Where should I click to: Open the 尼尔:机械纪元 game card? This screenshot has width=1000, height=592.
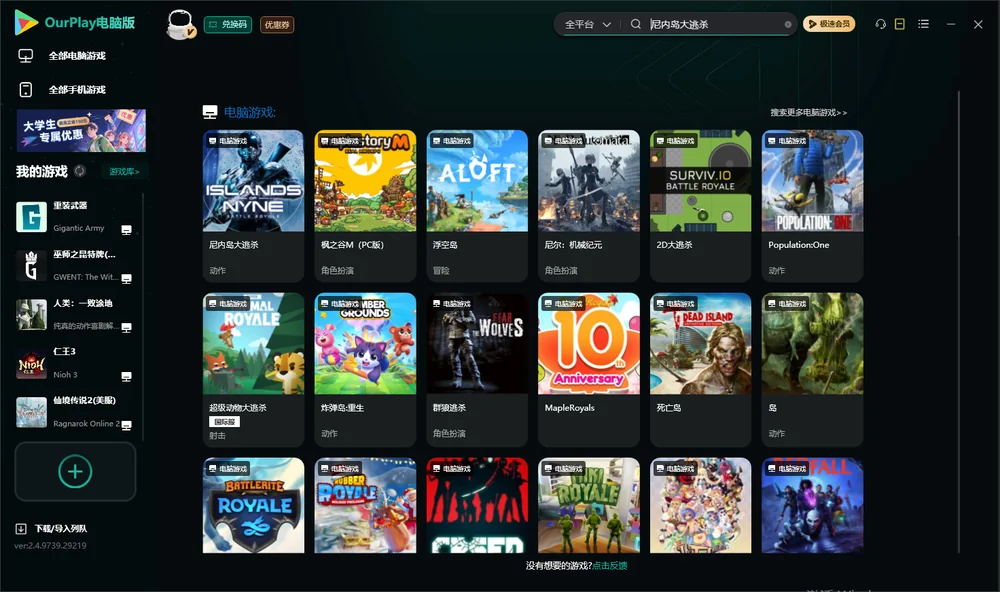coord(589,205)
